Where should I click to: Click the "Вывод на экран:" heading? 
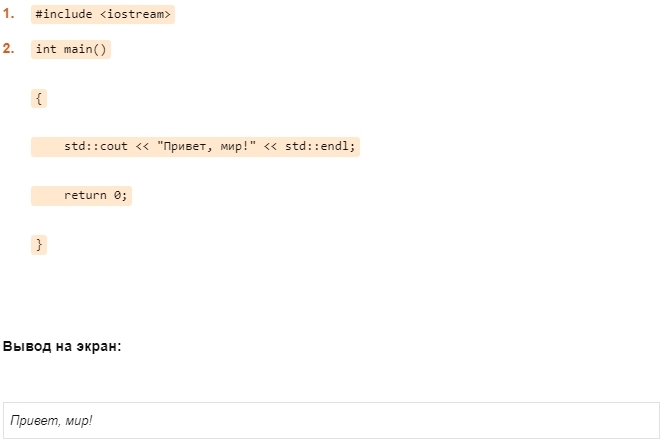coord(62,347)
